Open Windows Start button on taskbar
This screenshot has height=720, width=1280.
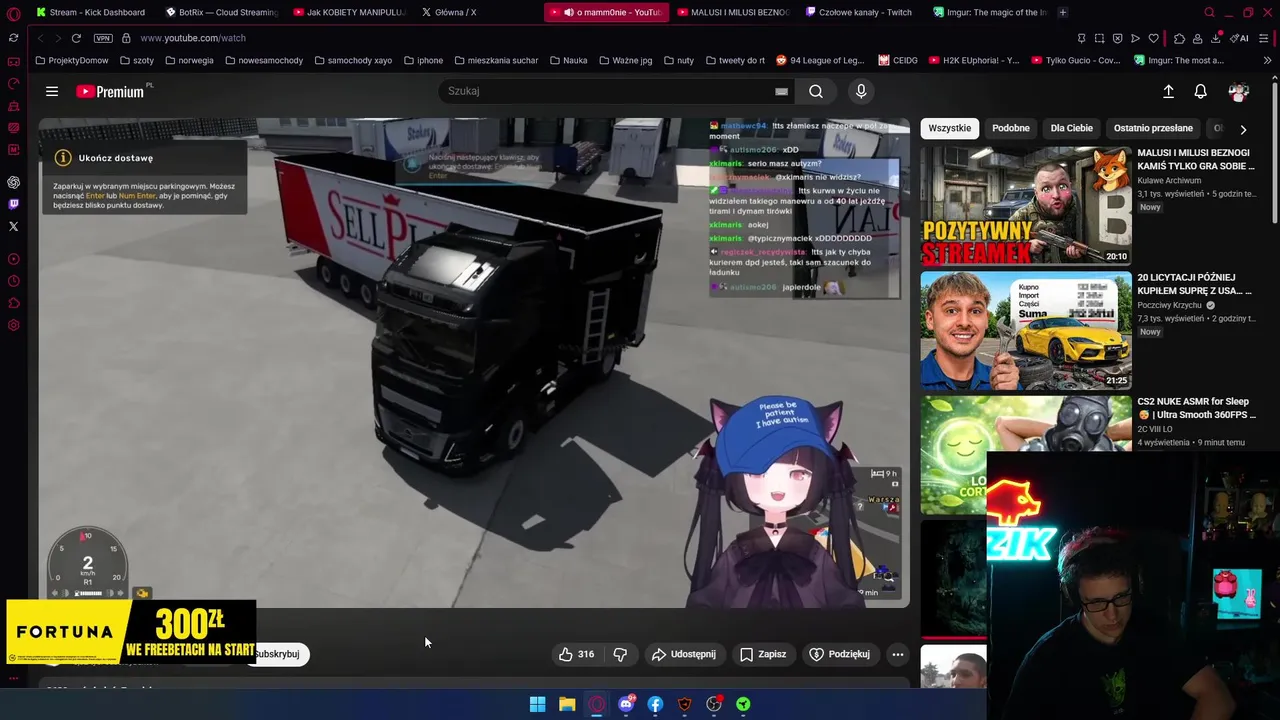pyautogui.click(x=537, y=704)
